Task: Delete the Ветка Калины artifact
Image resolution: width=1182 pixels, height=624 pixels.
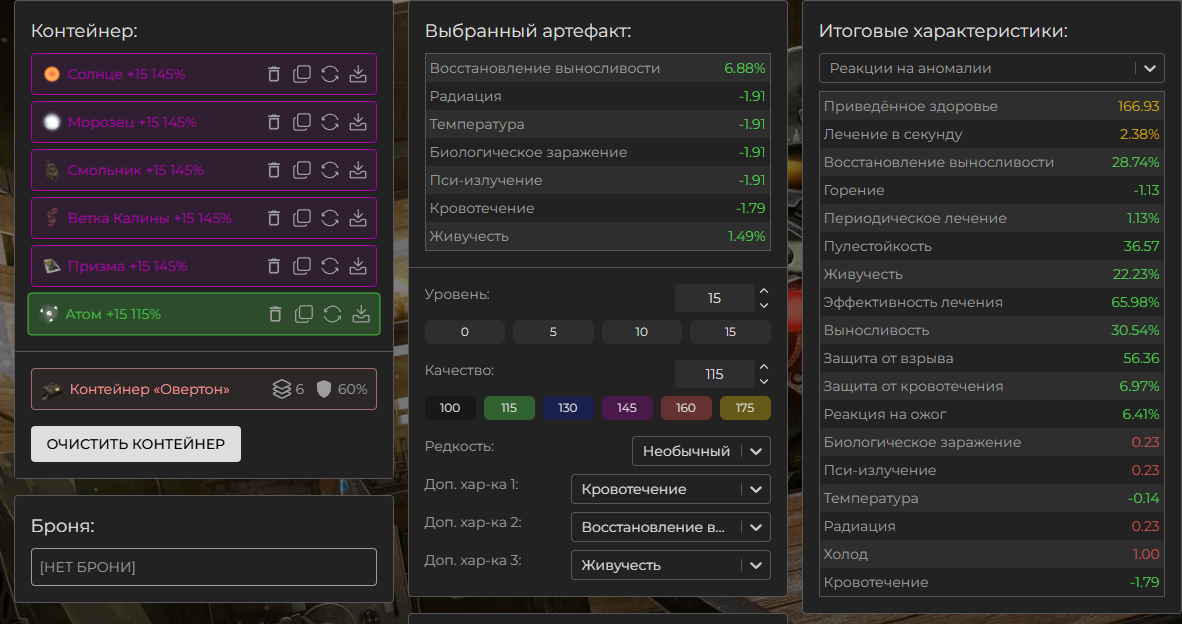Action: [x=274, y=218]
